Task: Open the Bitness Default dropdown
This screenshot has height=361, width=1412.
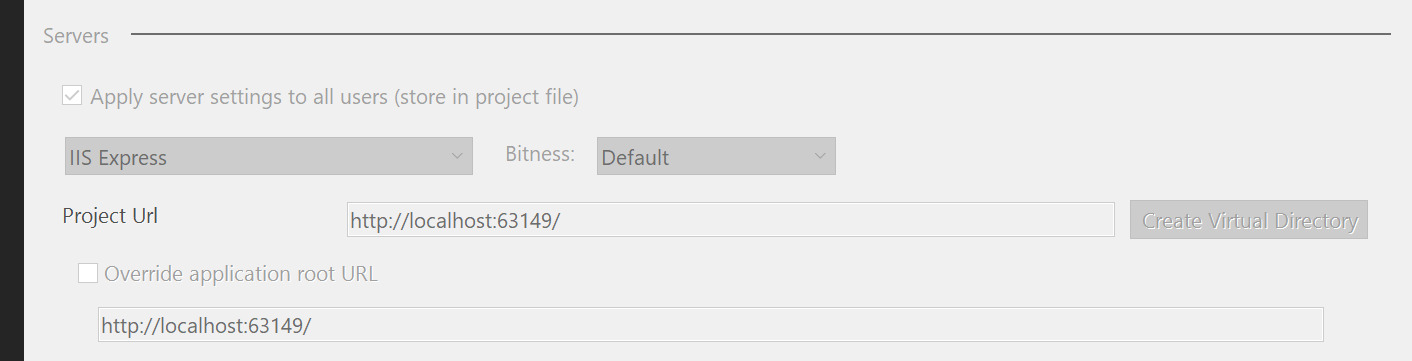Action: point(716,156)
